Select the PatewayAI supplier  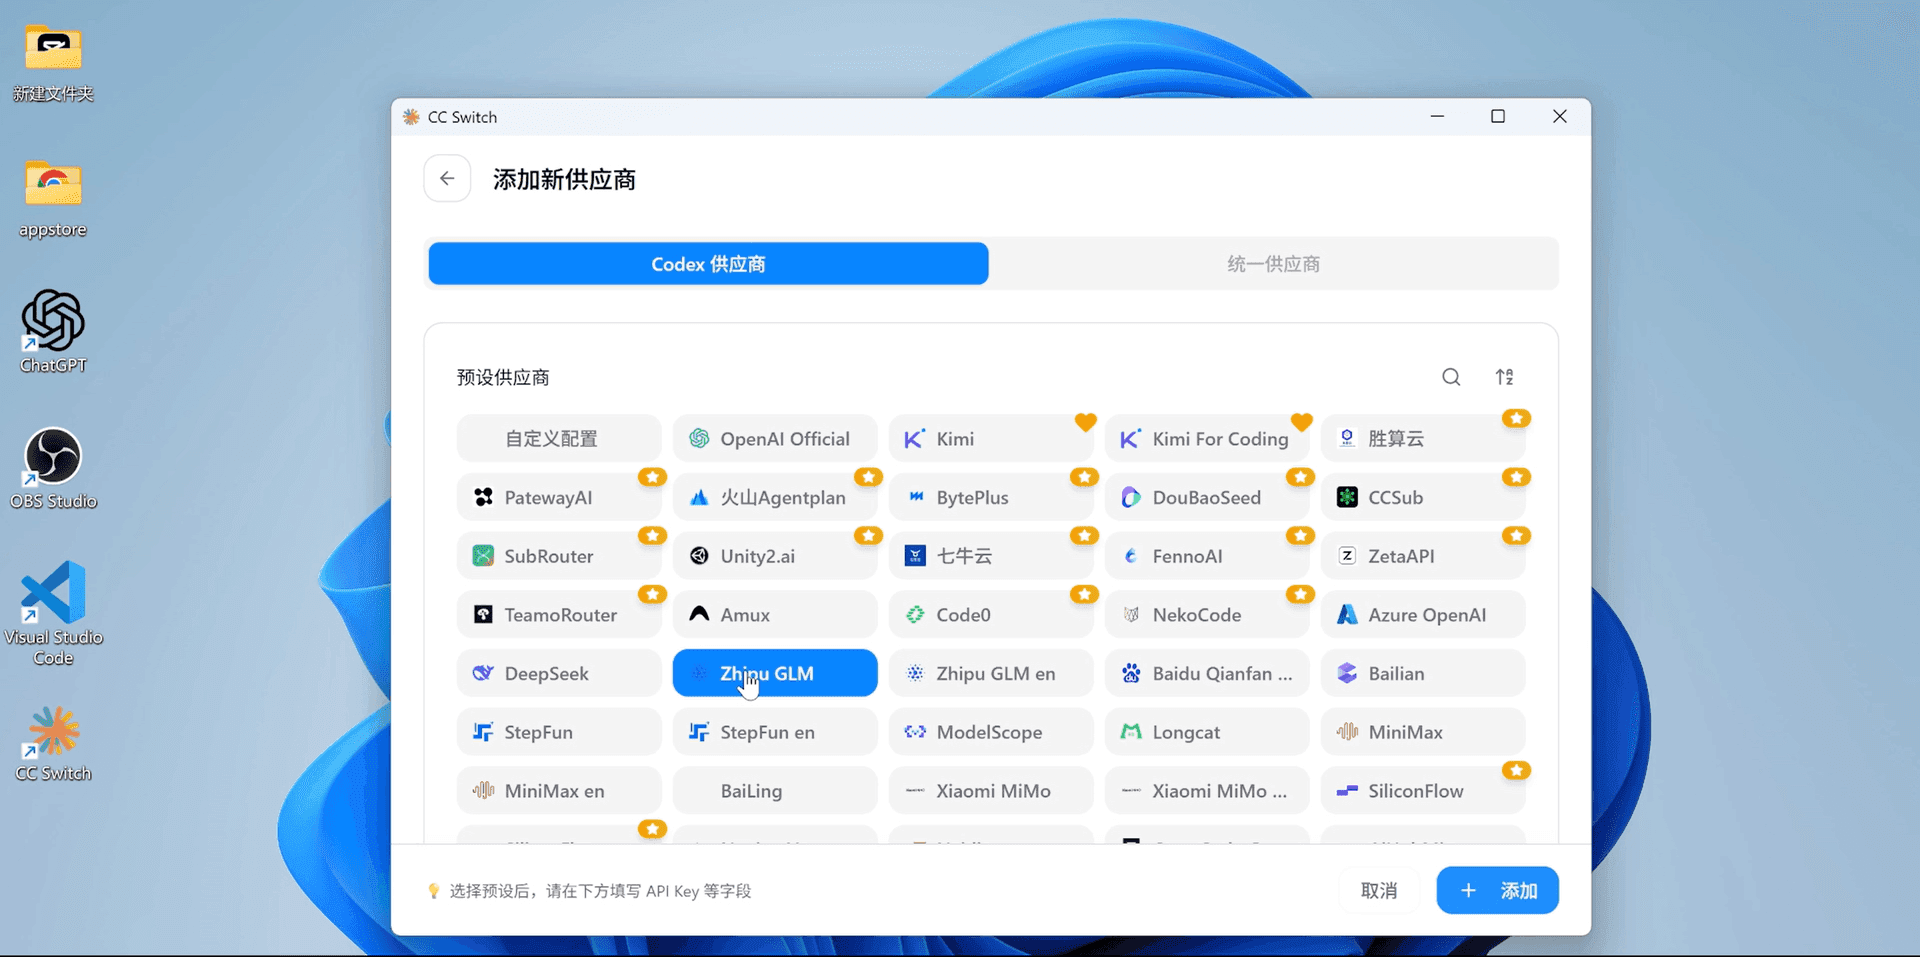tap(559, 498)
